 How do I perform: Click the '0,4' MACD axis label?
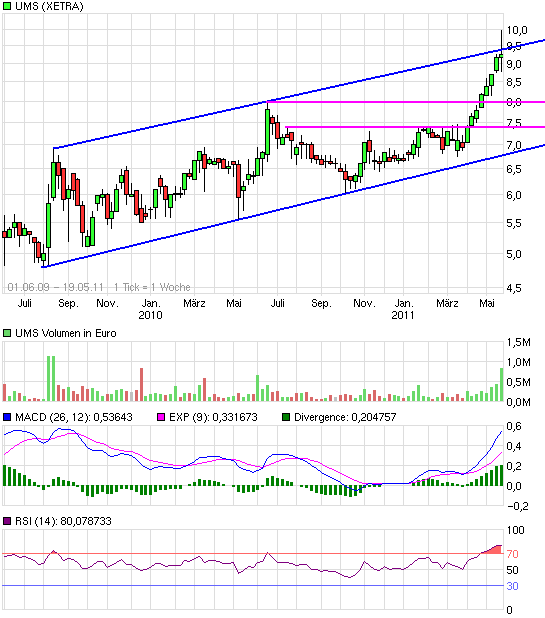click(514, 446)
